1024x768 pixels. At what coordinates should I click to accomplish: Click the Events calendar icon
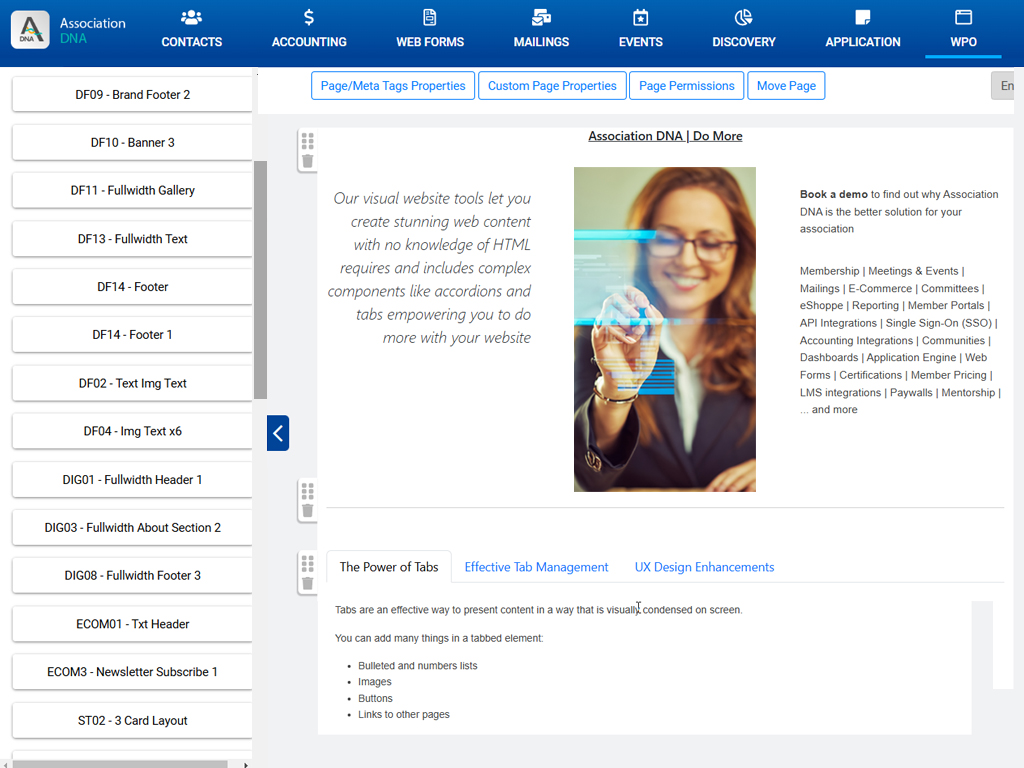[641, 17]
